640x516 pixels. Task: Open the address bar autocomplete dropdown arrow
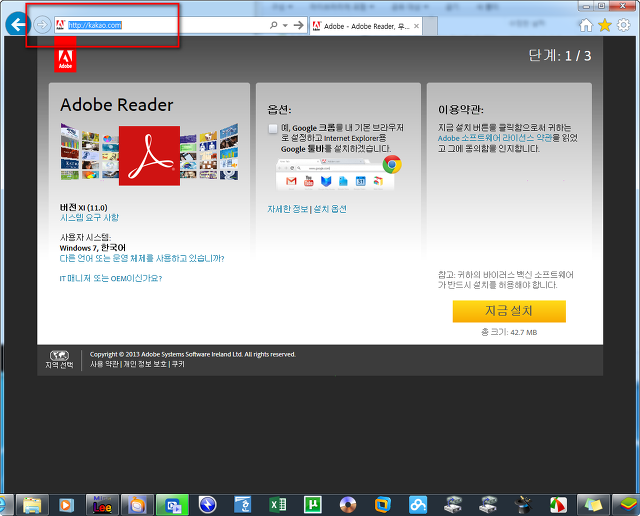pyautogui.click(x=285, y=25)
